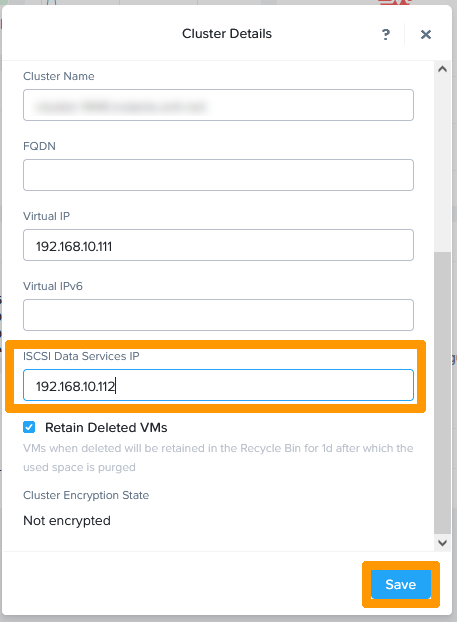This screenshot has height=622, width=457.
Task: Click the scrollbar track above the thumb
Action: (442, 163)
